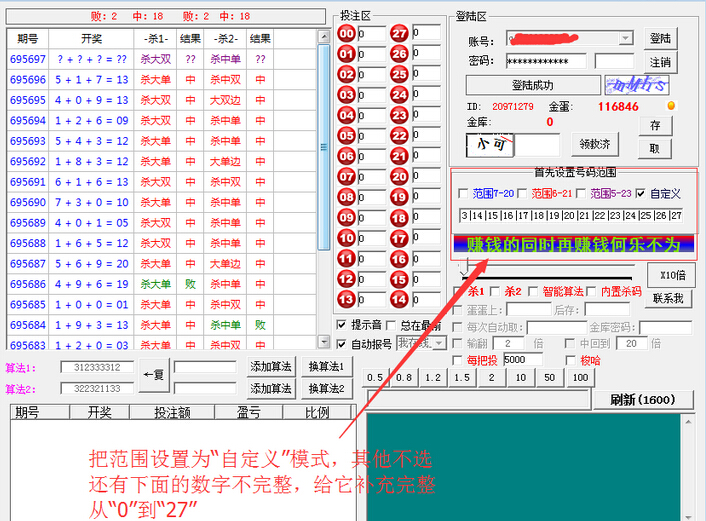Click red number ball 16

pos(399,258)
